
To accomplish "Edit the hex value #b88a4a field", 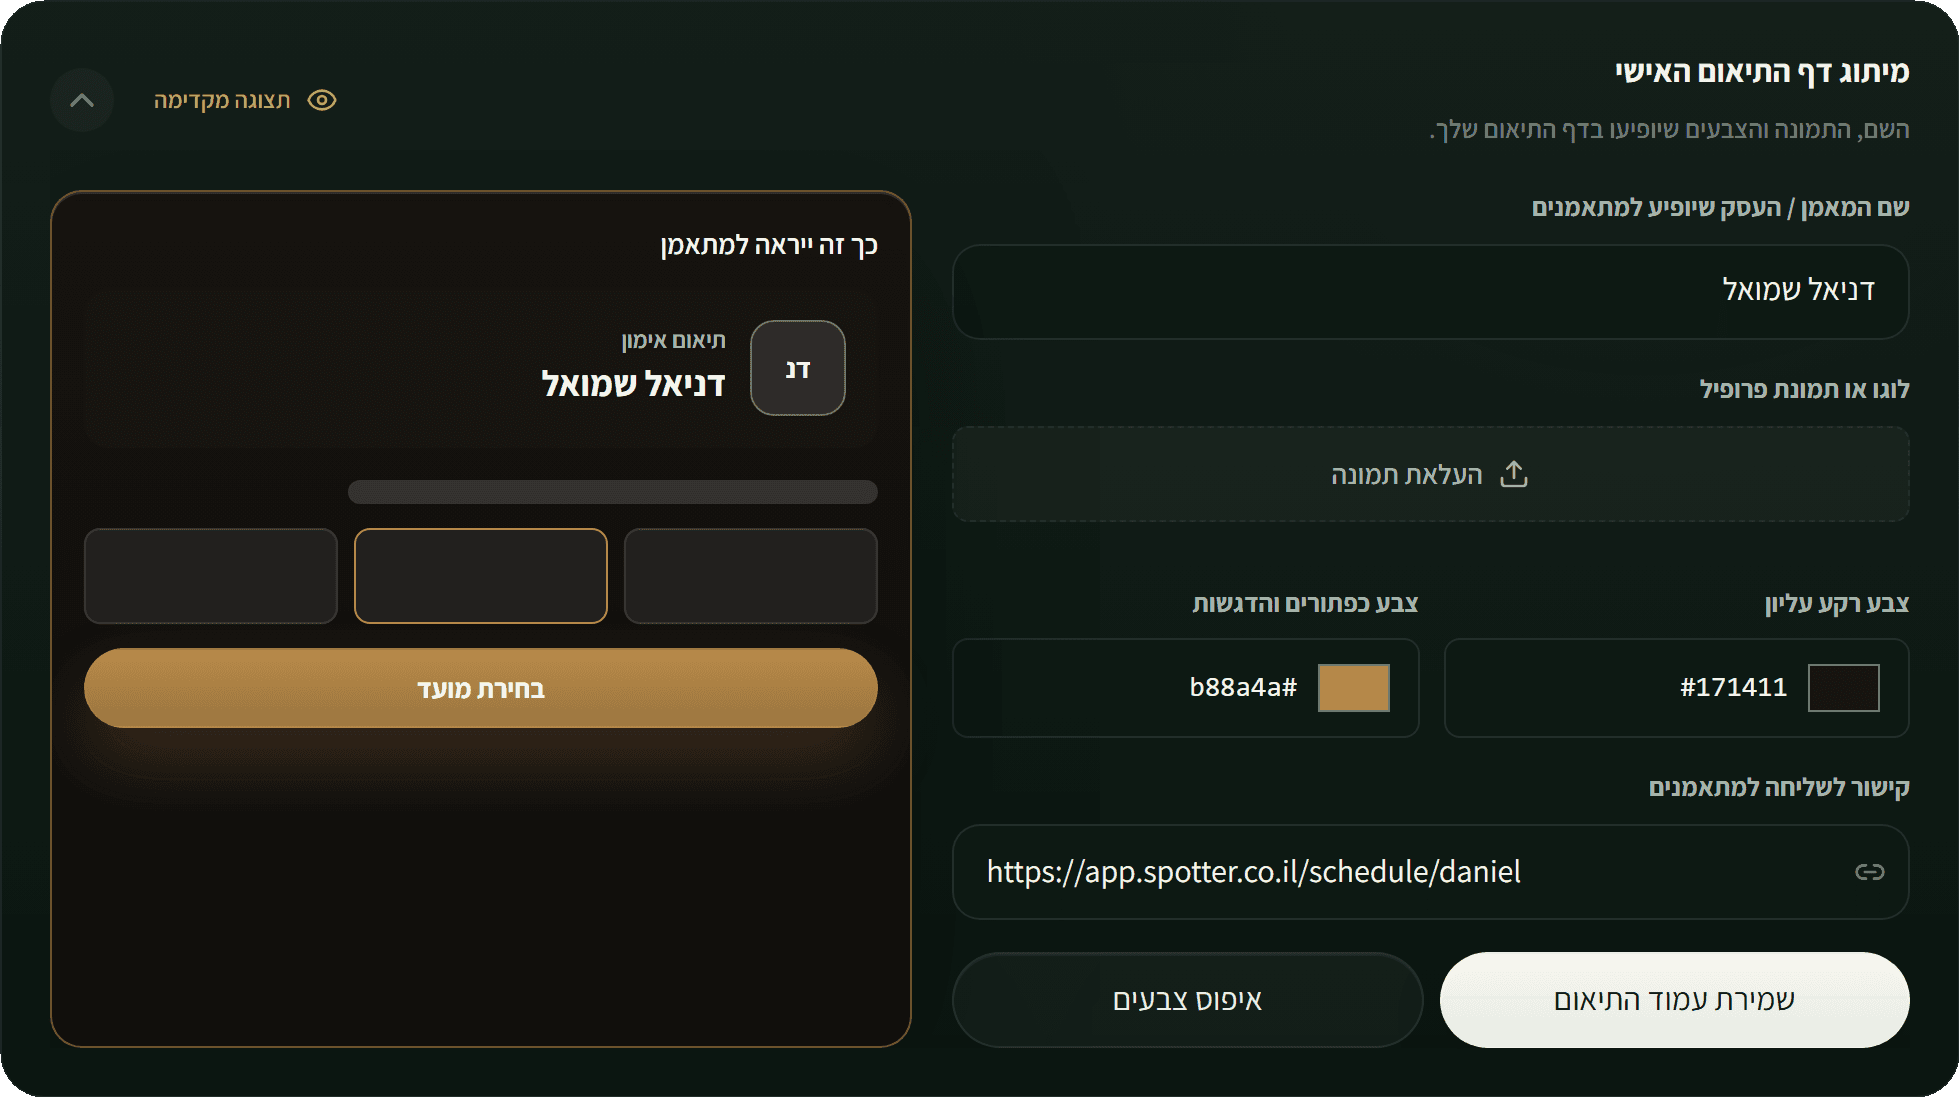I will coord(1243,688).
